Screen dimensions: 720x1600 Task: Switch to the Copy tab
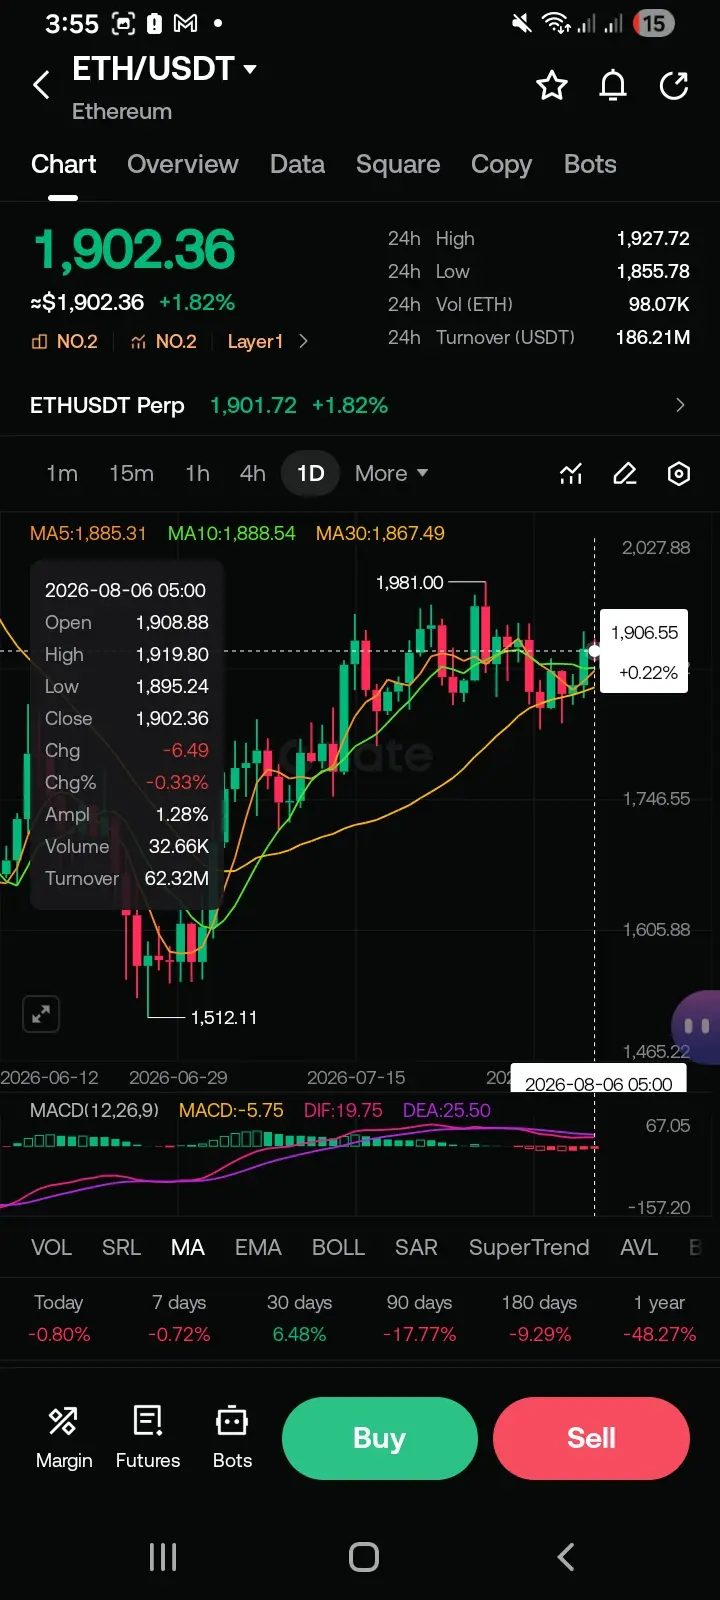(x=501, y=164)
